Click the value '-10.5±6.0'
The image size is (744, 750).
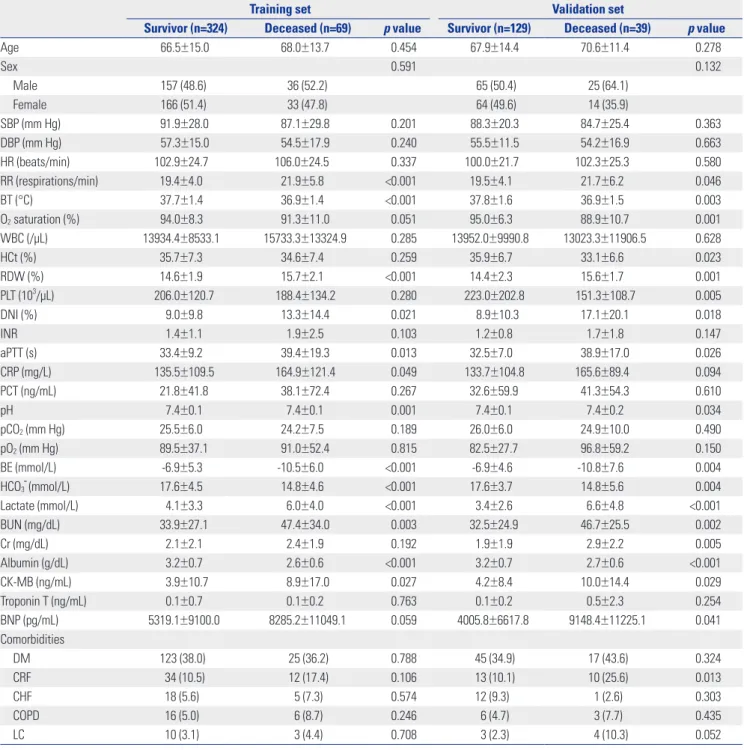click(x=300, y=468)
